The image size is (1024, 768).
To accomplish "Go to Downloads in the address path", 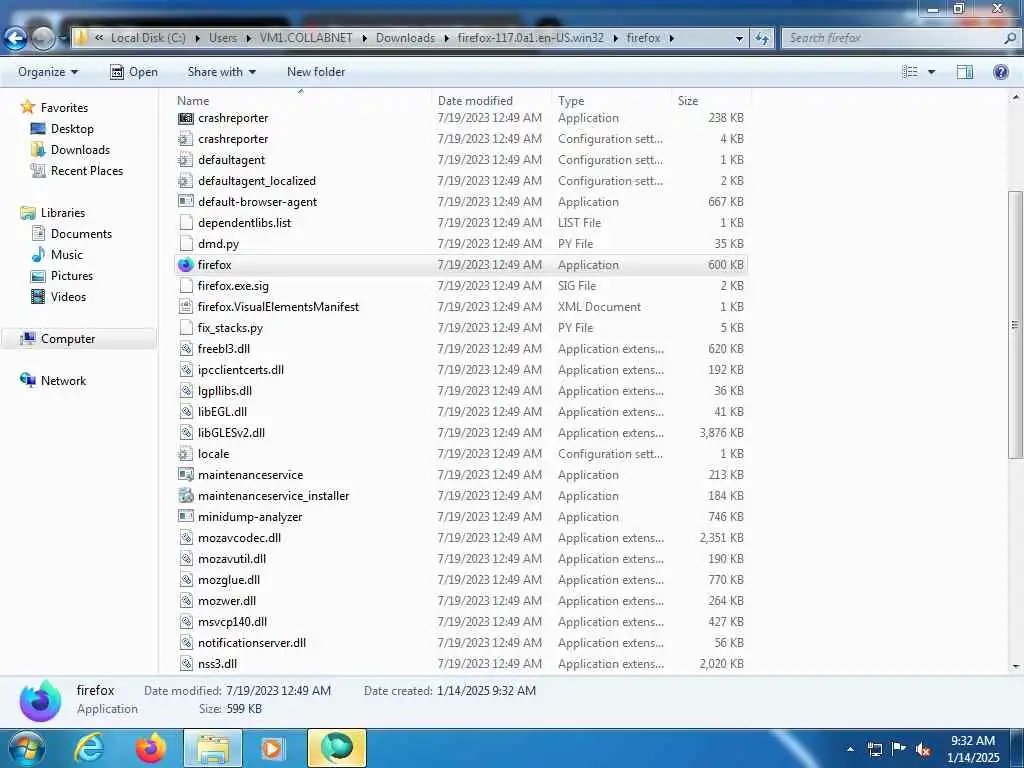I will click(x=406, y=38).
